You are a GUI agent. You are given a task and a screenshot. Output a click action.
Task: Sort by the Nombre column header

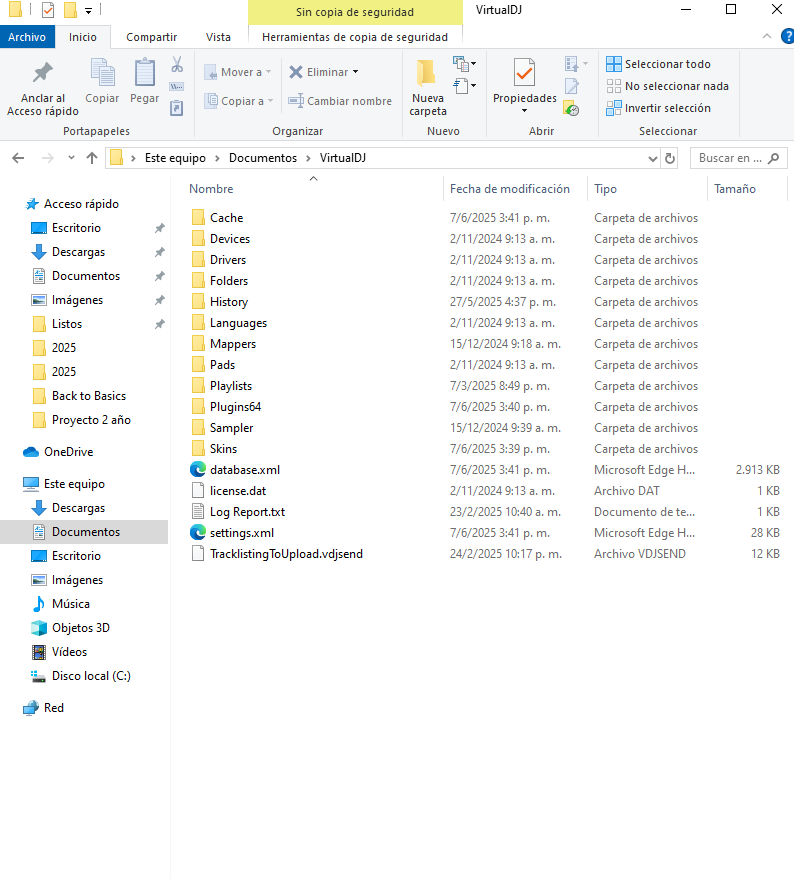pos(211,189)
